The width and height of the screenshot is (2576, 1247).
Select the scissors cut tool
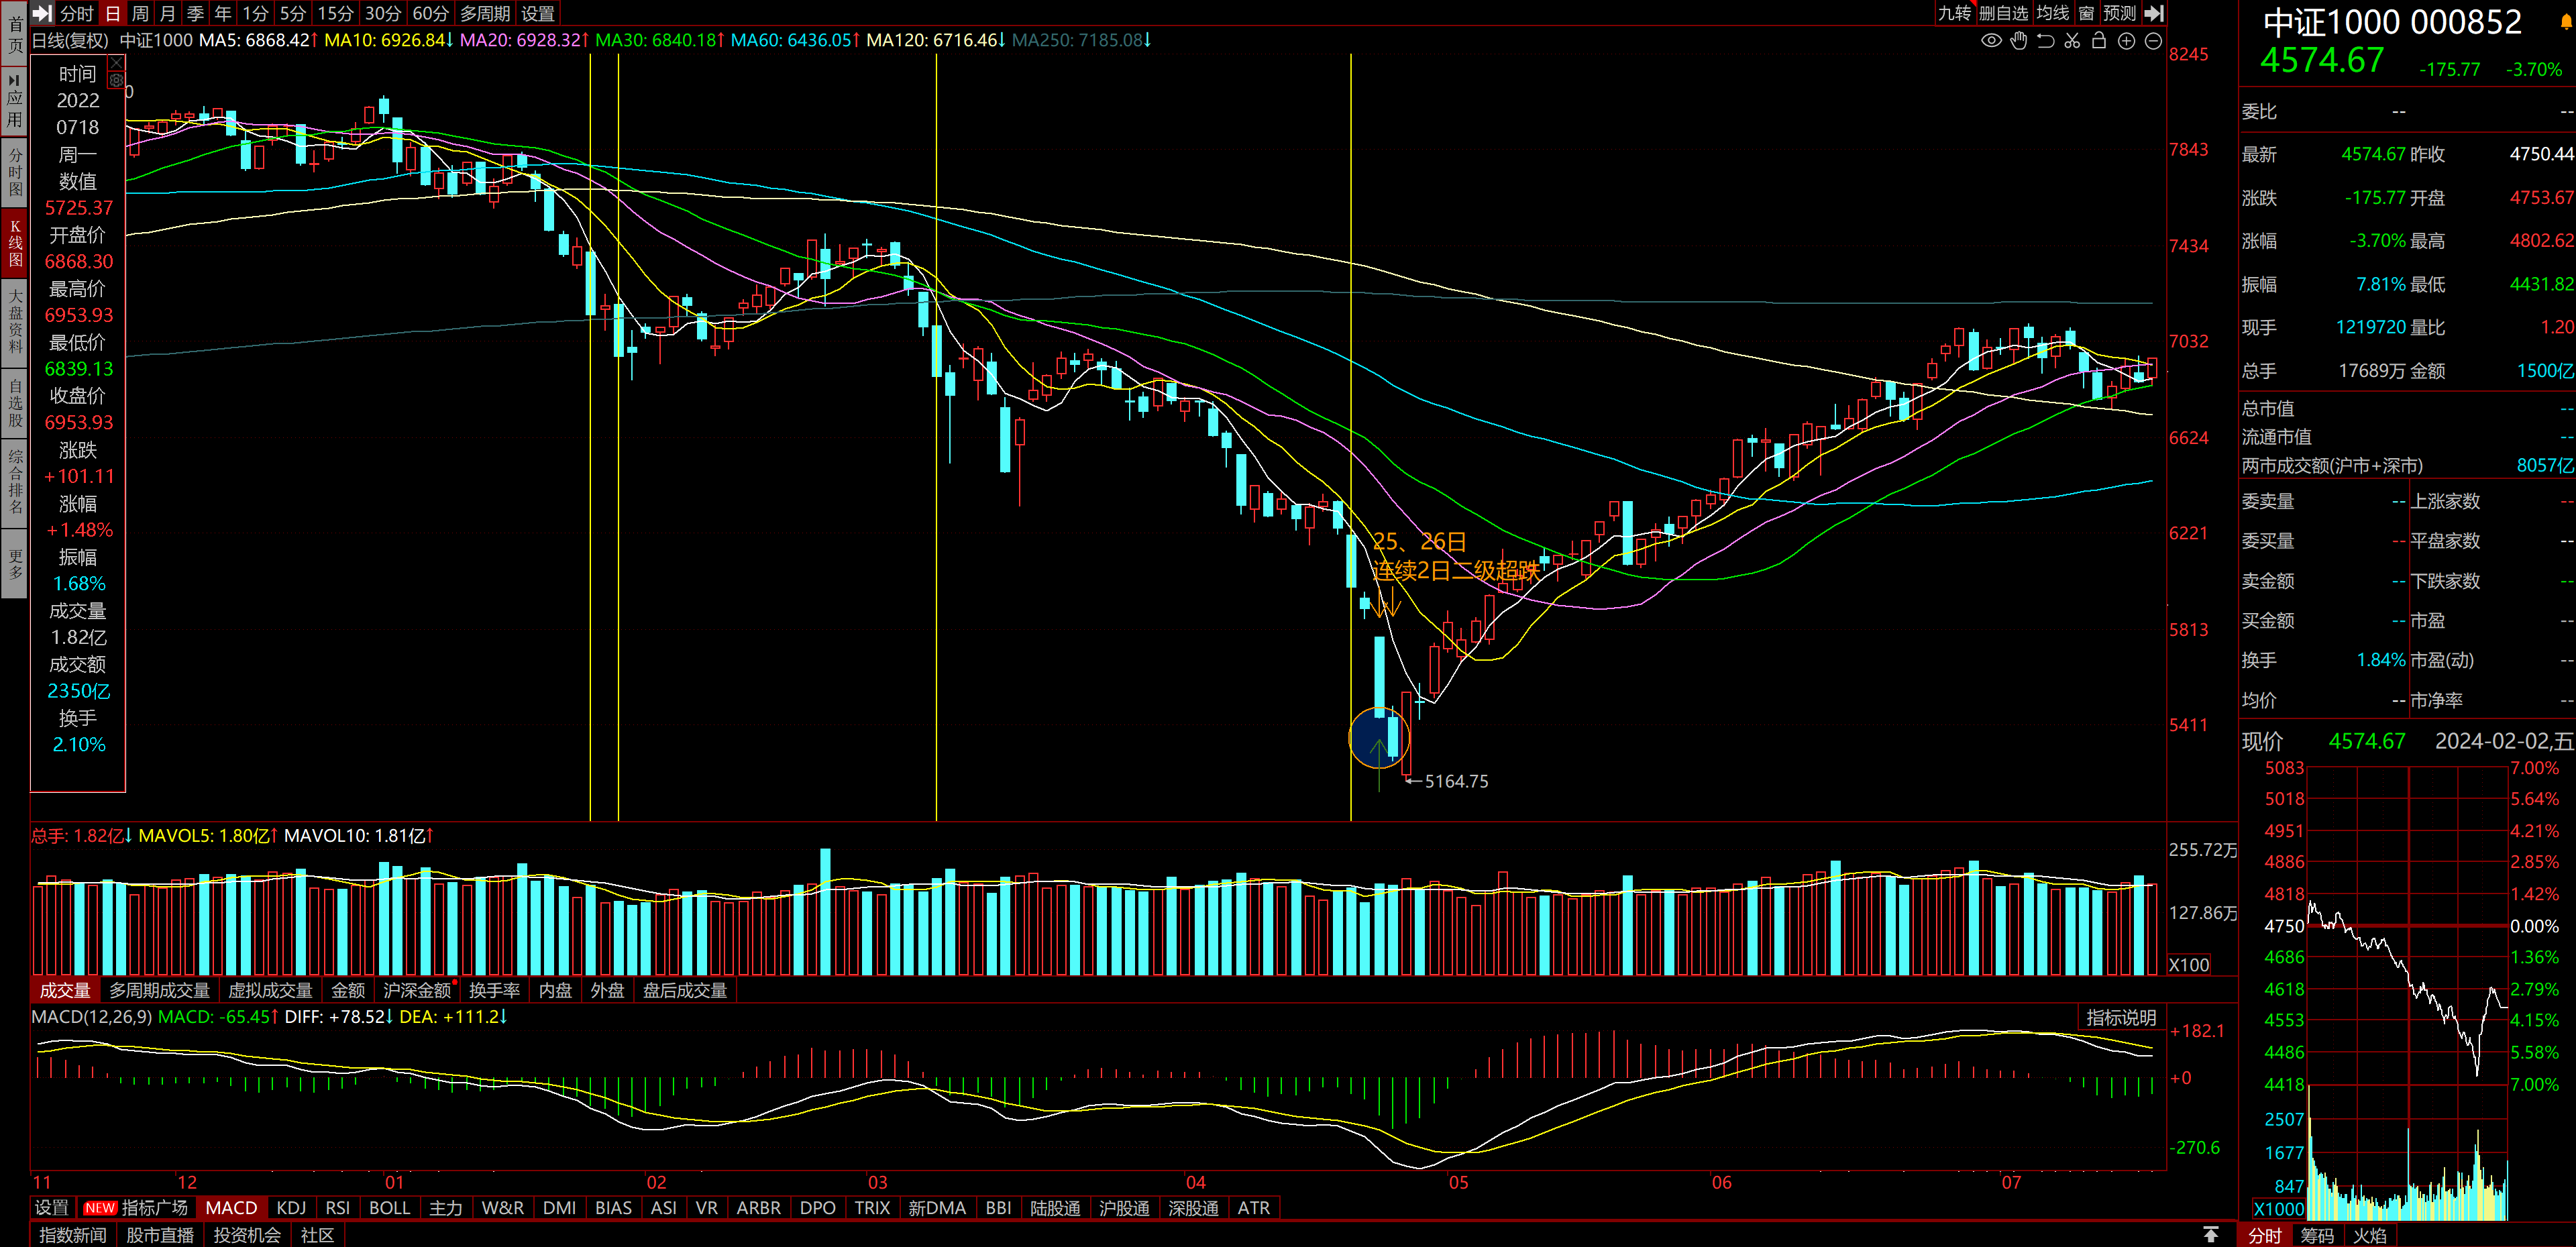click(x=2072, y=41)
